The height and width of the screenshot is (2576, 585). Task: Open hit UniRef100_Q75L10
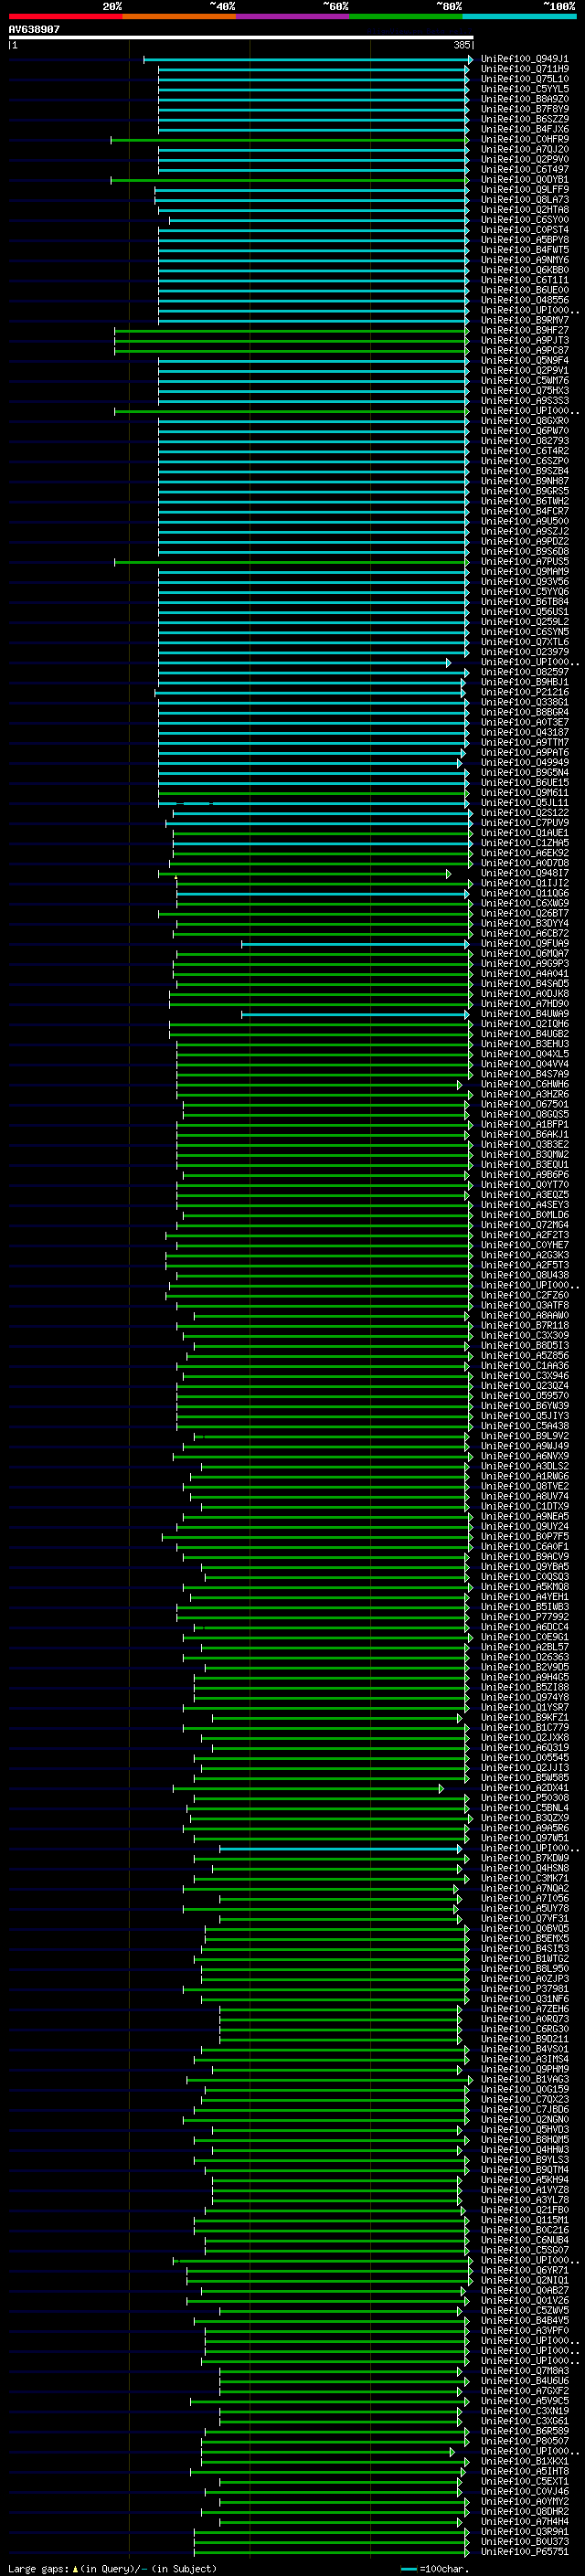click(x=525, y=79)
